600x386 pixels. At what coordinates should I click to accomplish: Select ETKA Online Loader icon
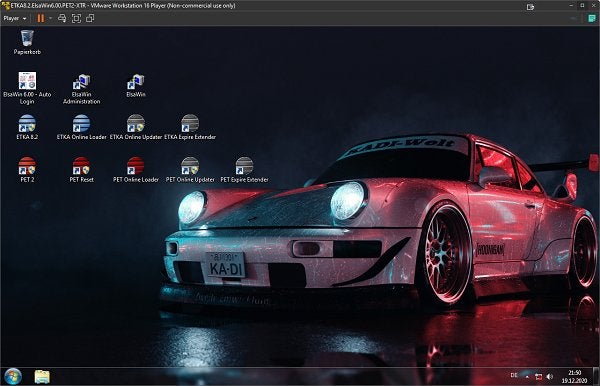click(82, 127)
